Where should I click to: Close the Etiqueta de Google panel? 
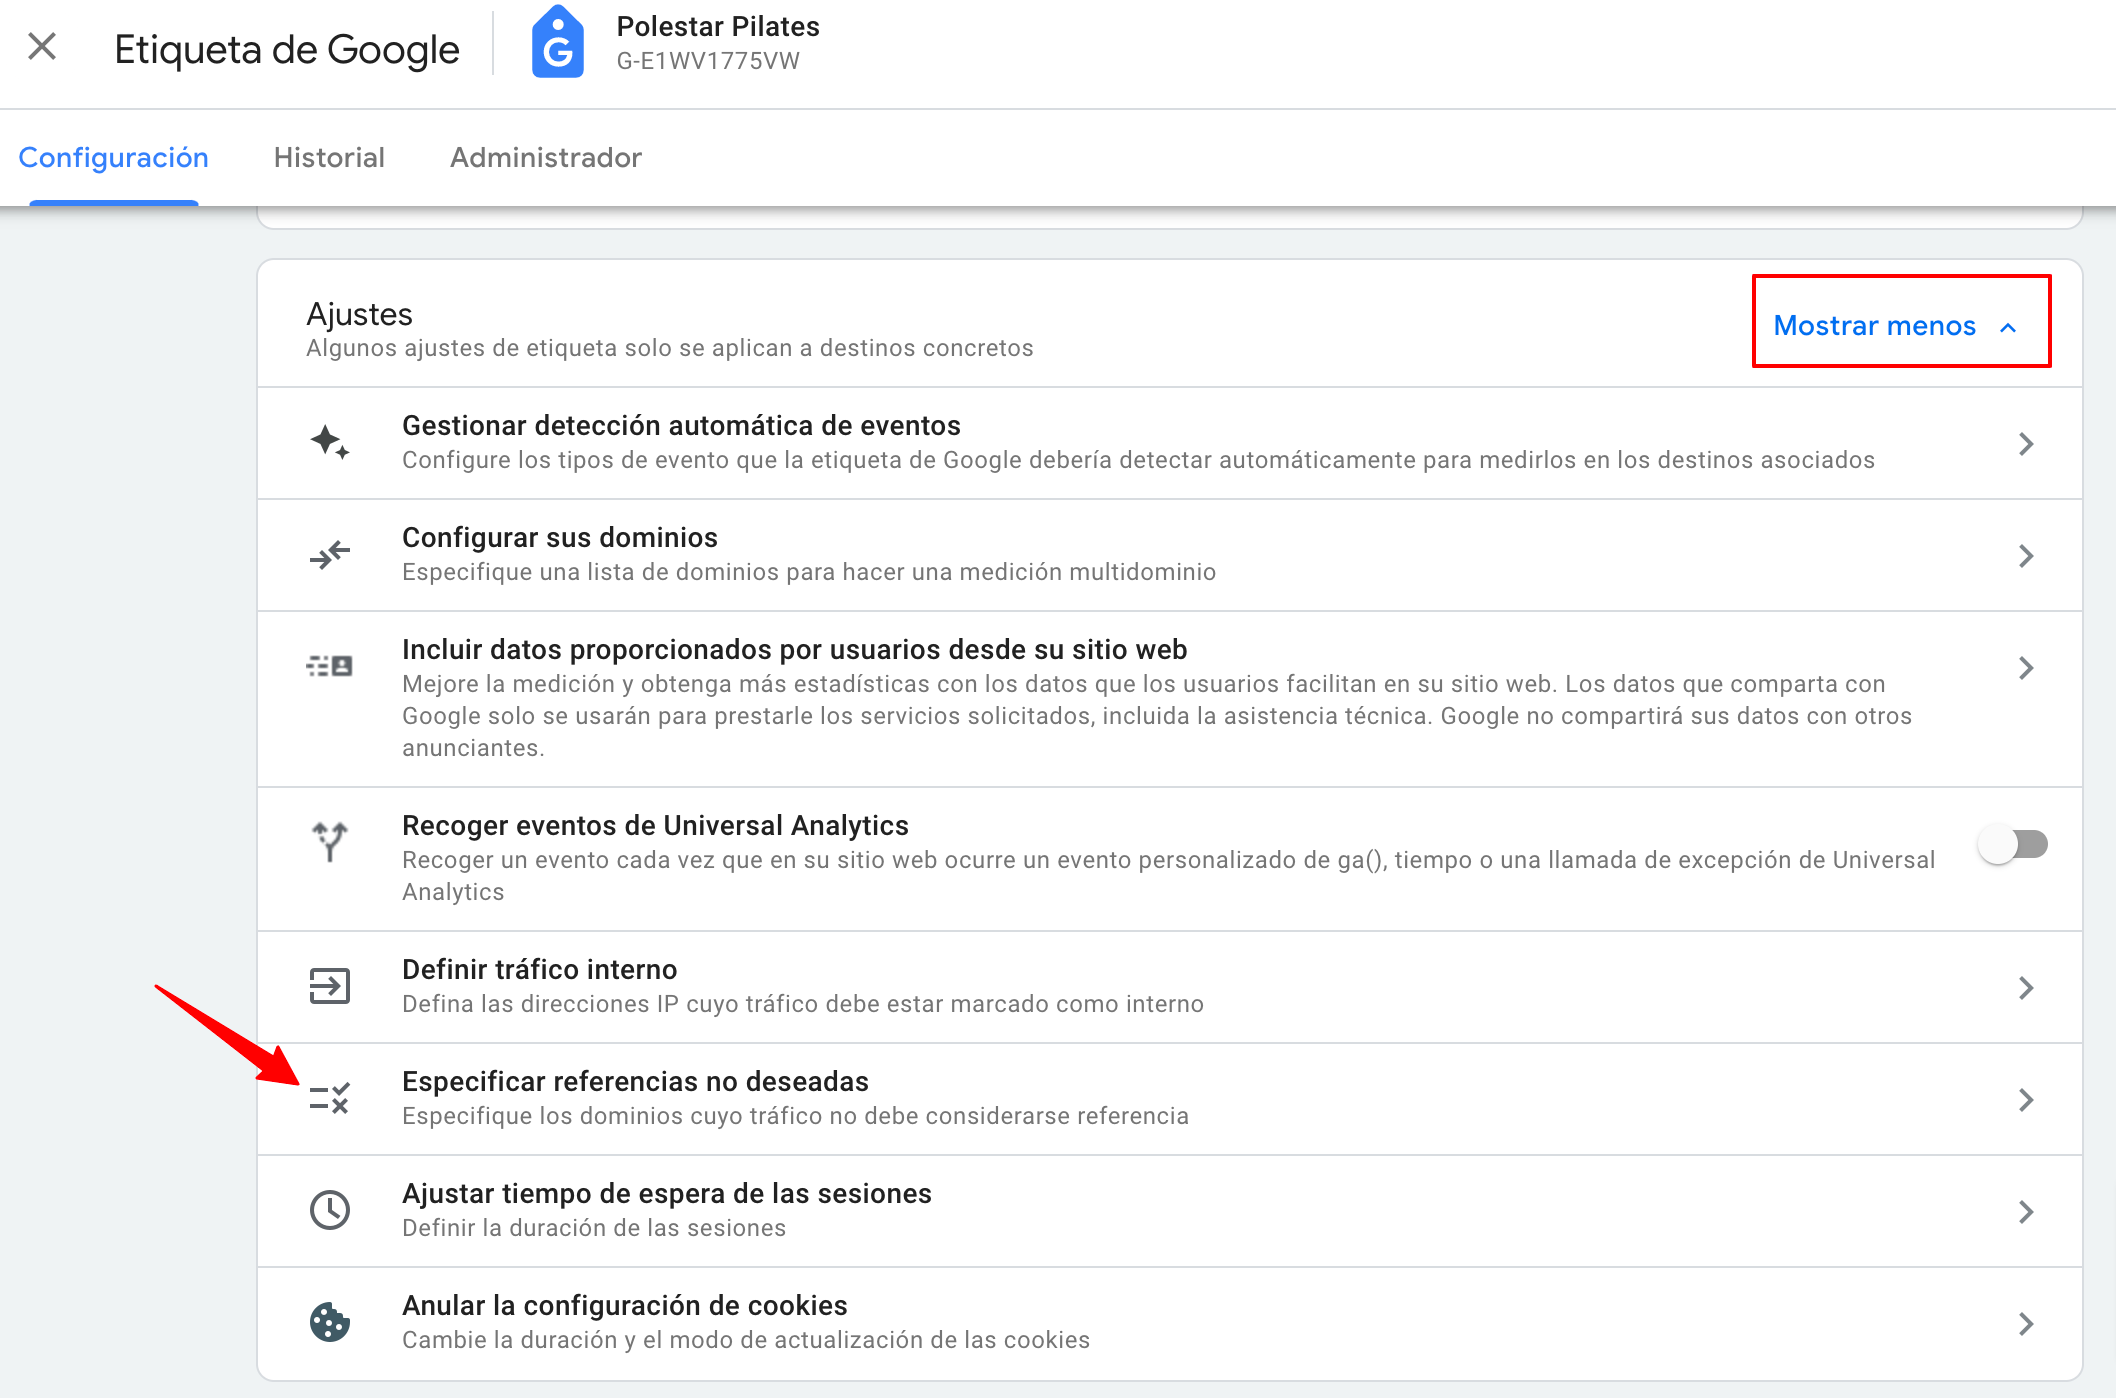click(42, 46)
